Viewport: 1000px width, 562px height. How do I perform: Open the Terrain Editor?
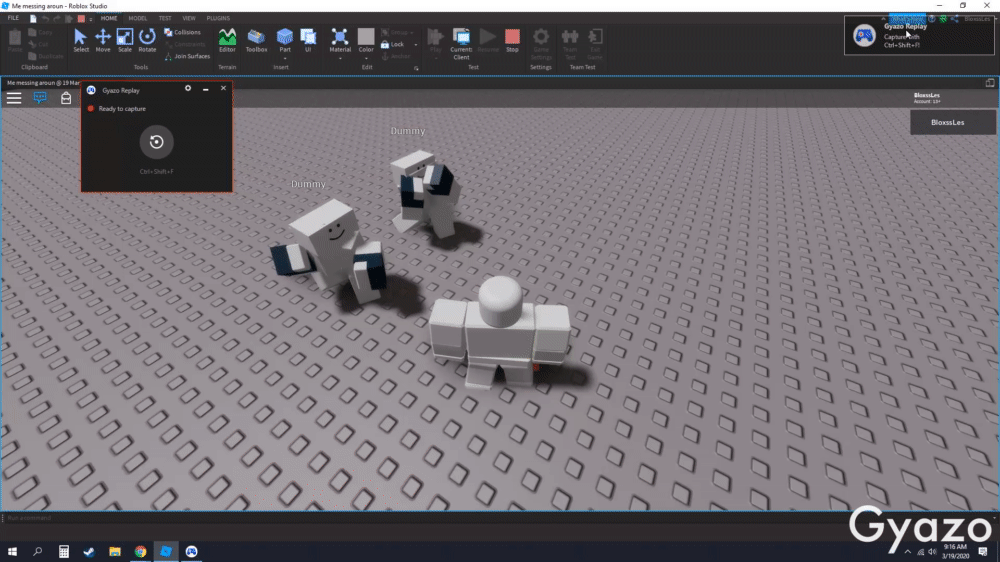227,40
